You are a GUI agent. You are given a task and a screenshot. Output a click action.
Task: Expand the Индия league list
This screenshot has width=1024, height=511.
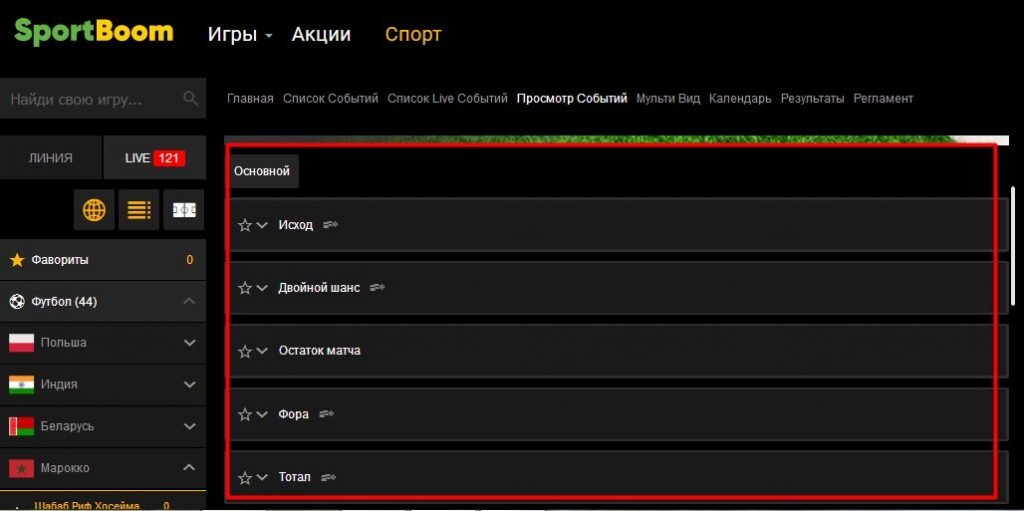point(189,385)
